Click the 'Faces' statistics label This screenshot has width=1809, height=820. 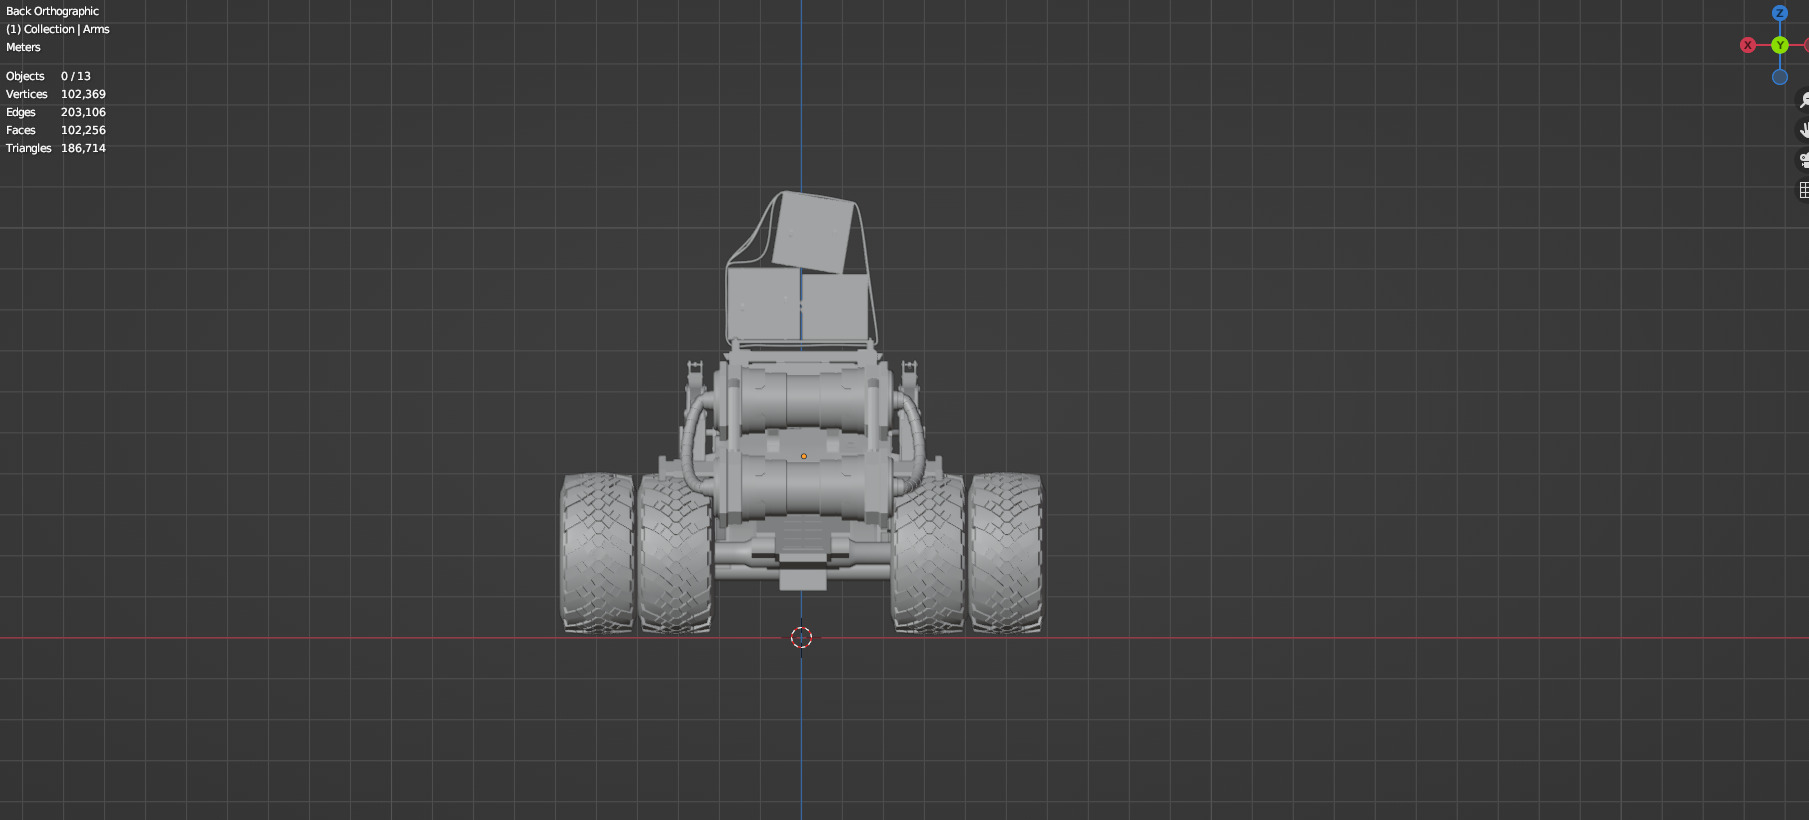pyautogui.click(x=21, y=130)
